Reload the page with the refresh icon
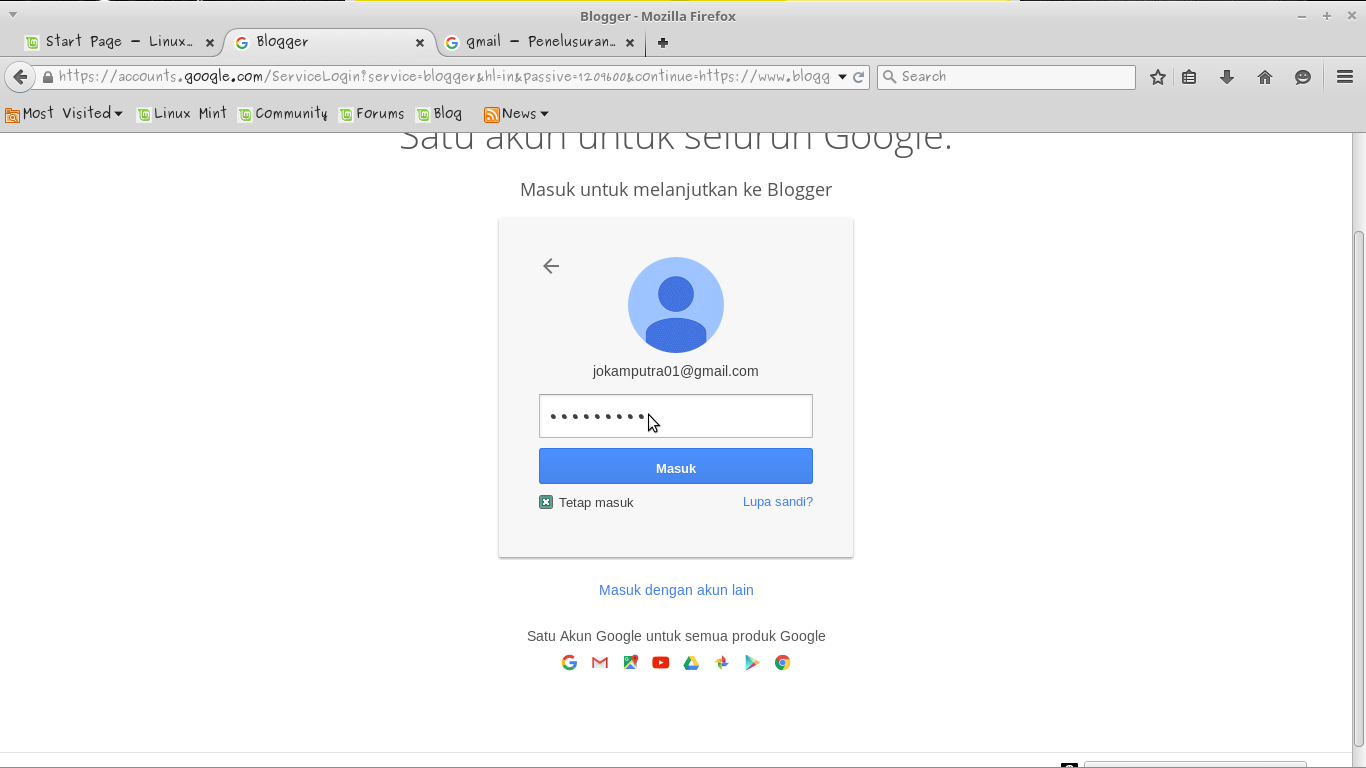Screen dimensions: 1366x768 click(x=858, y=77)
